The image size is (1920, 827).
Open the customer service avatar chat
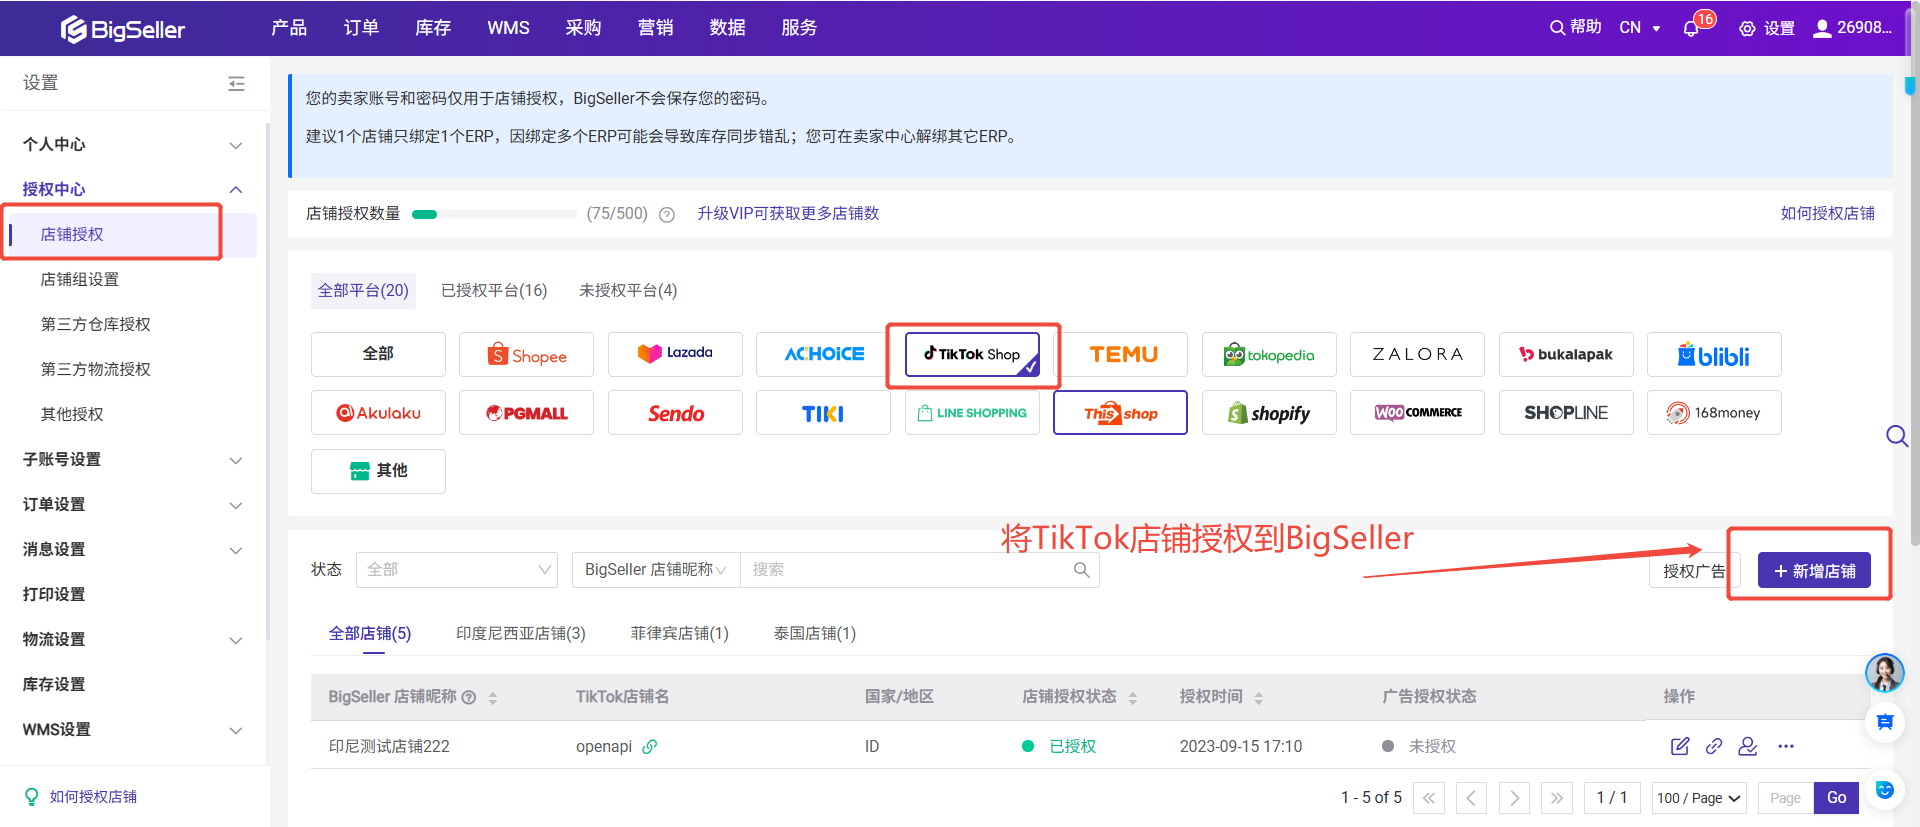(x=1884, y=673)
